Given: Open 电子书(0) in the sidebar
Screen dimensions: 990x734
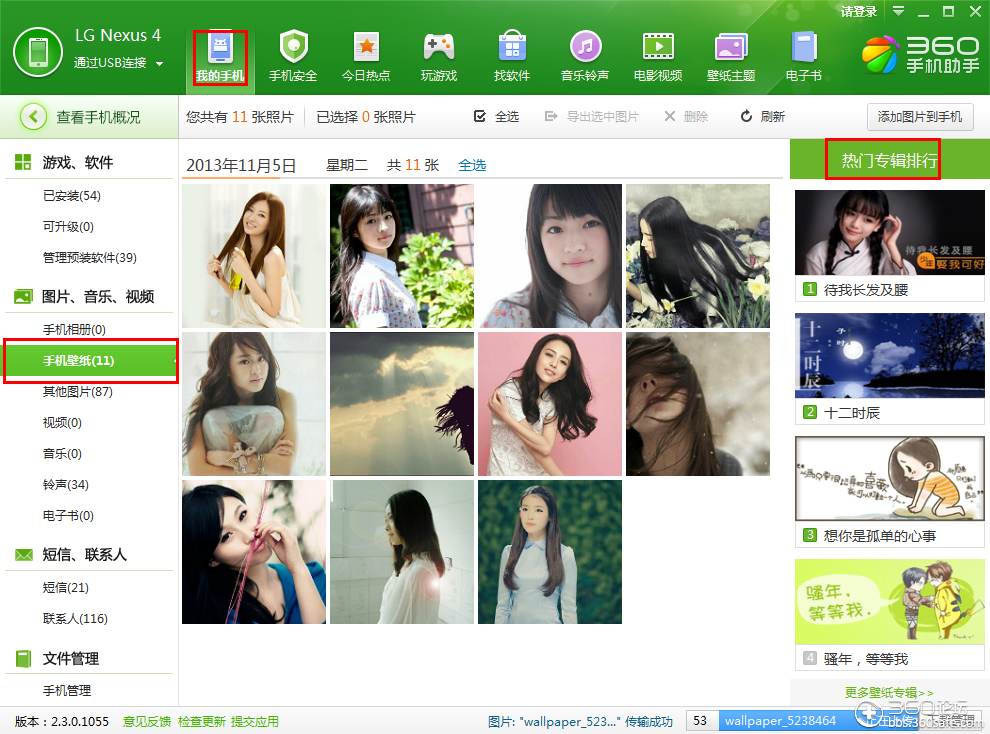Looking at the screenshot, I should [x=68, y=515].
